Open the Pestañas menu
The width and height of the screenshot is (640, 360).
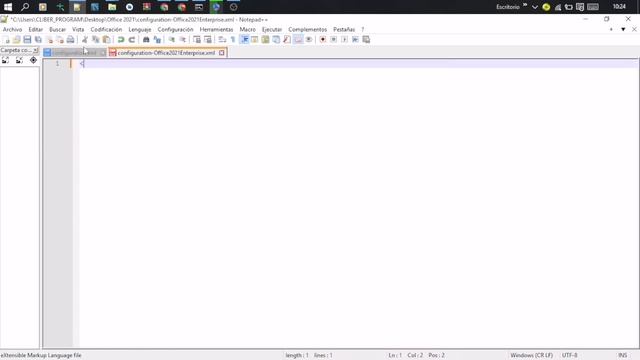tap(344, 29)
